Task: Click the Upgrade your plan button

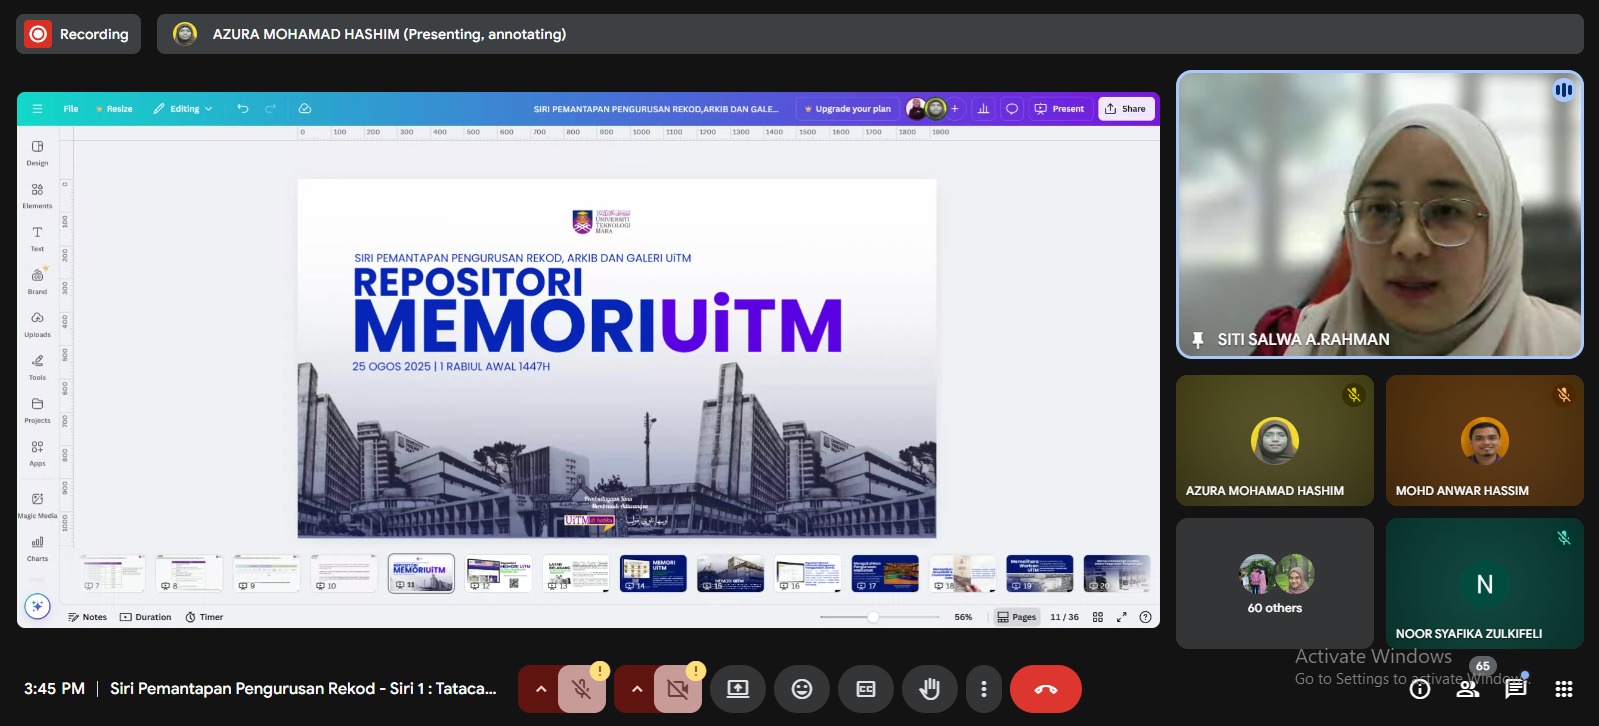Action: pos(847,109)
